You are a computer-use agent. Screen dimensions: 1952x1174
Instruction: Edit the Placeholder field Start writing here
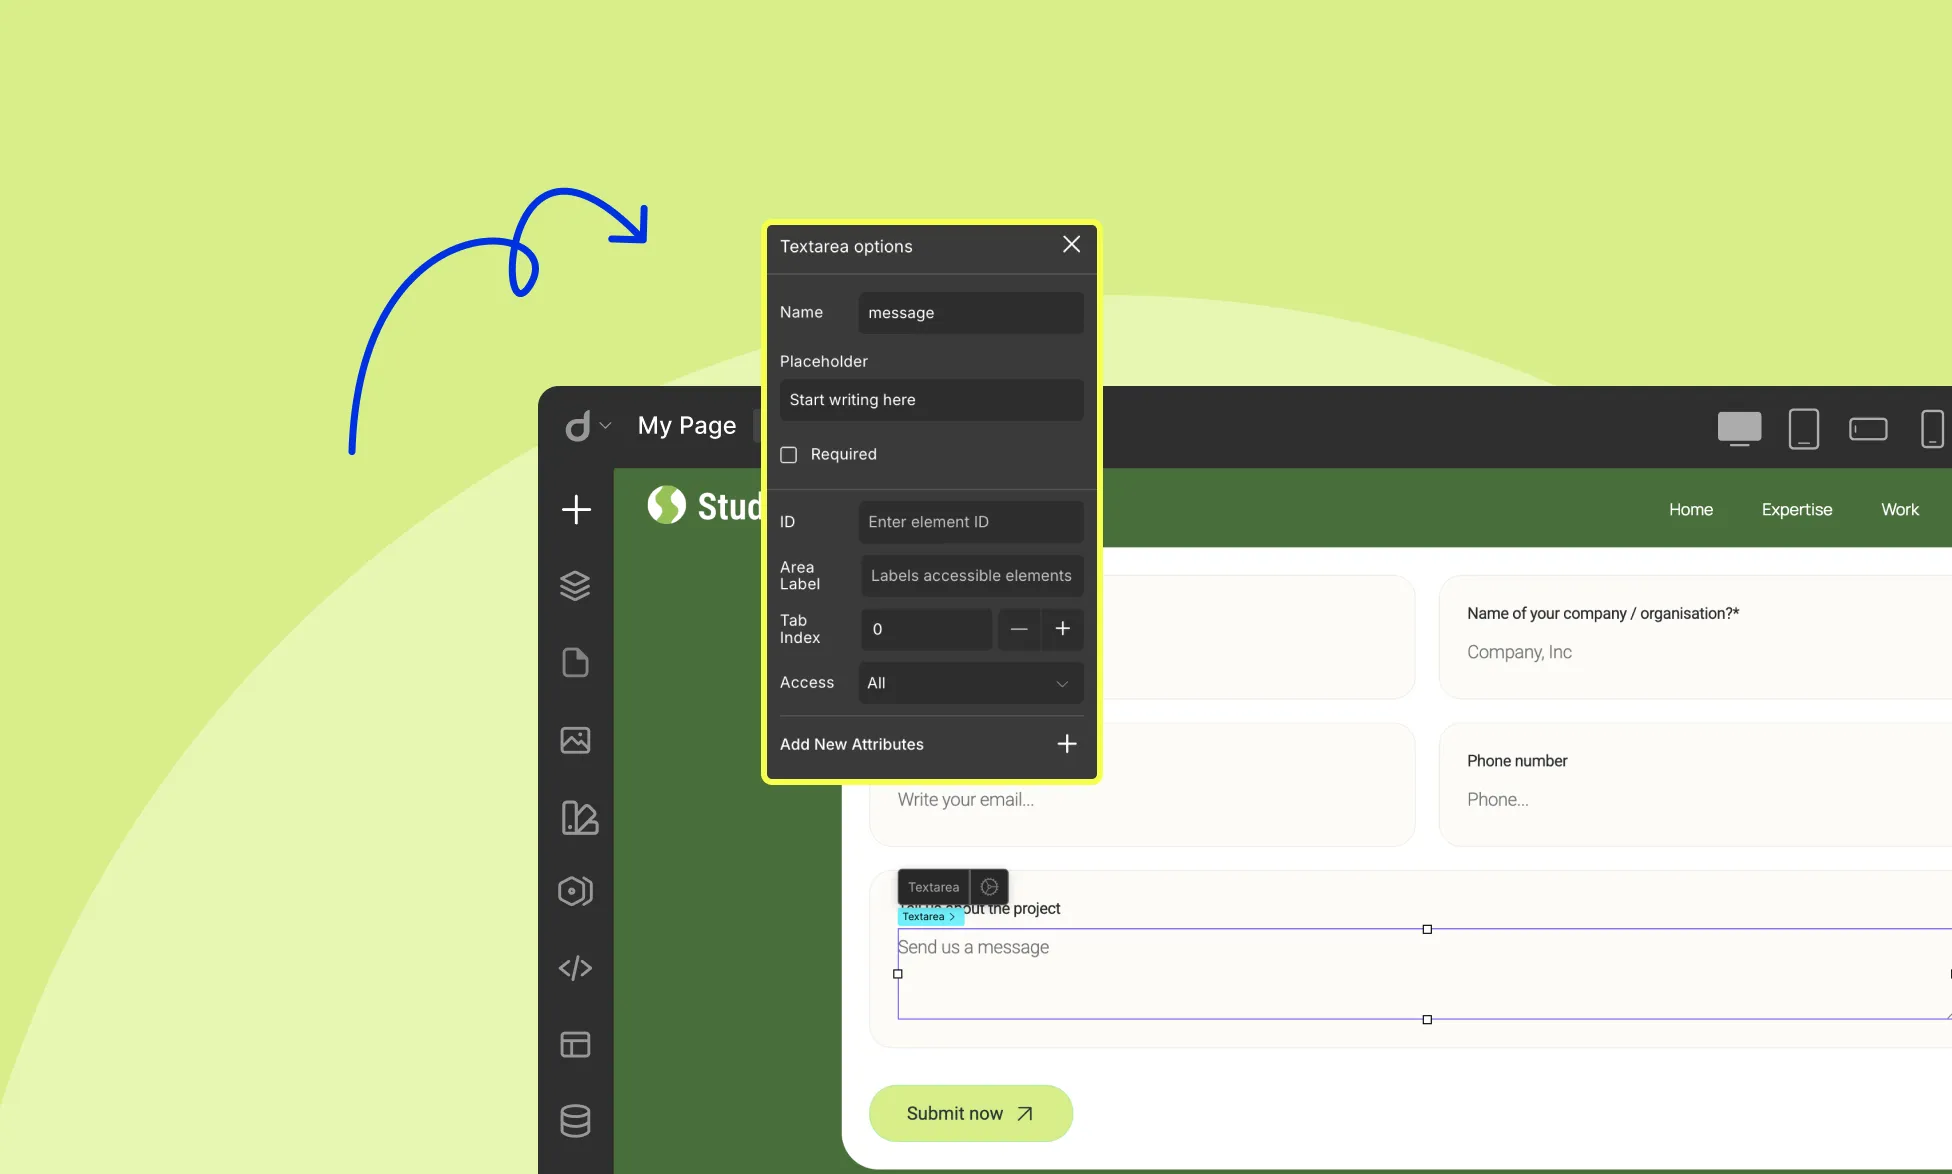click(x=932, y=400)
